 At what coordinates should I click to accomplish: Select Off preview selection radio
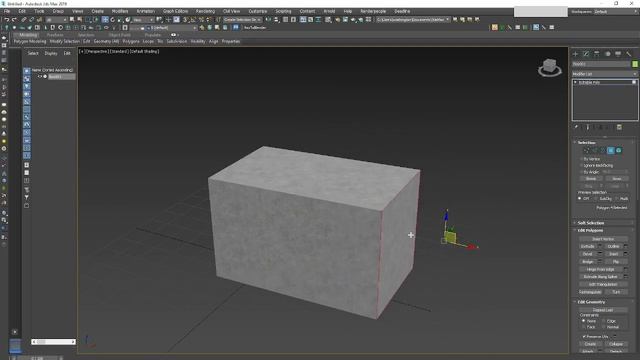coord(580,198)
